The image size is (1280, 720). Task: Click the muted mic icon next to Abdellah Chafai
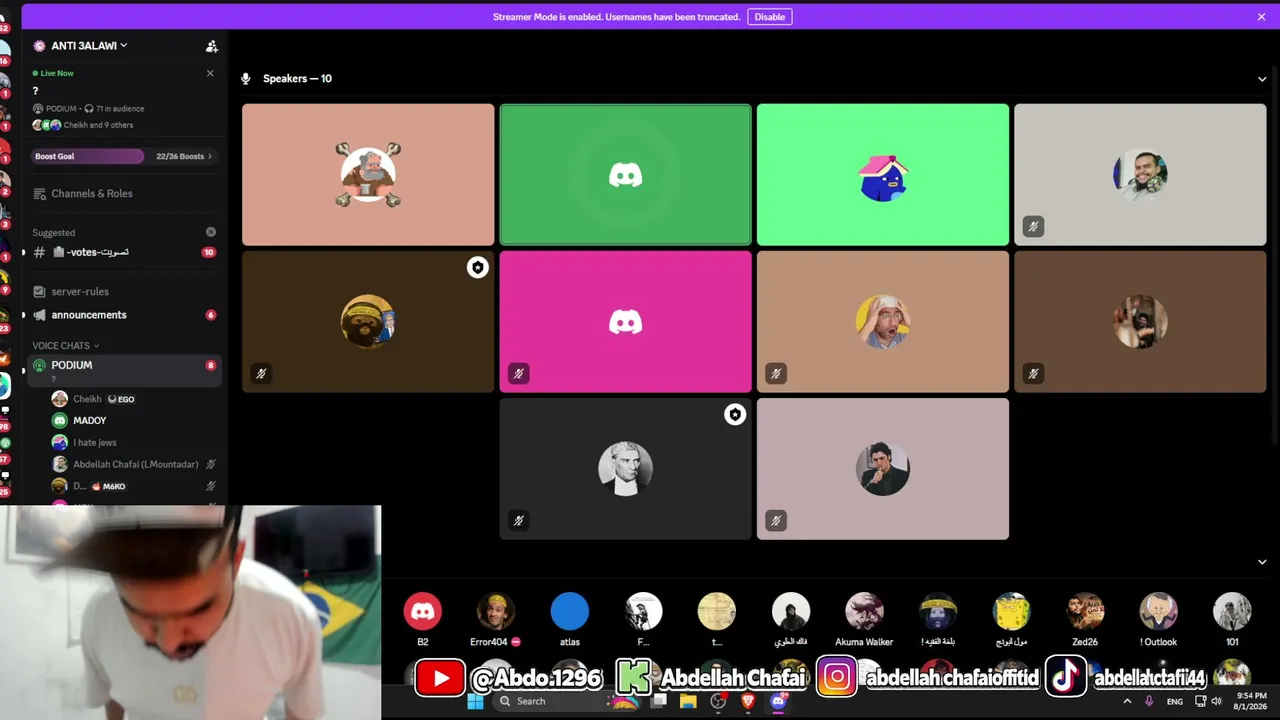pos(210,464)
